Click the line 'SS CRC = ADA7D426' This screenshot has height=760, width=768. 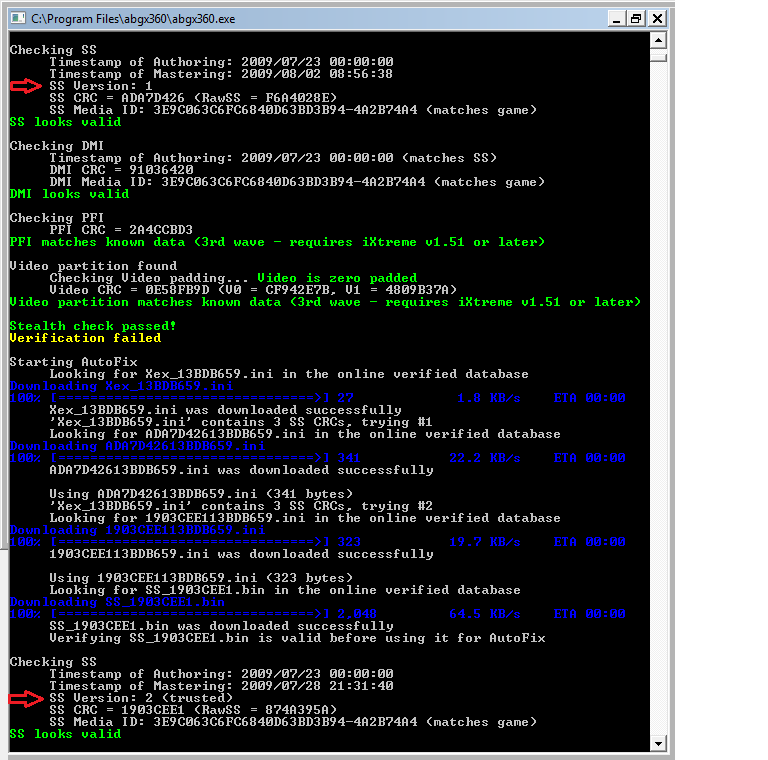click(193, 98)
